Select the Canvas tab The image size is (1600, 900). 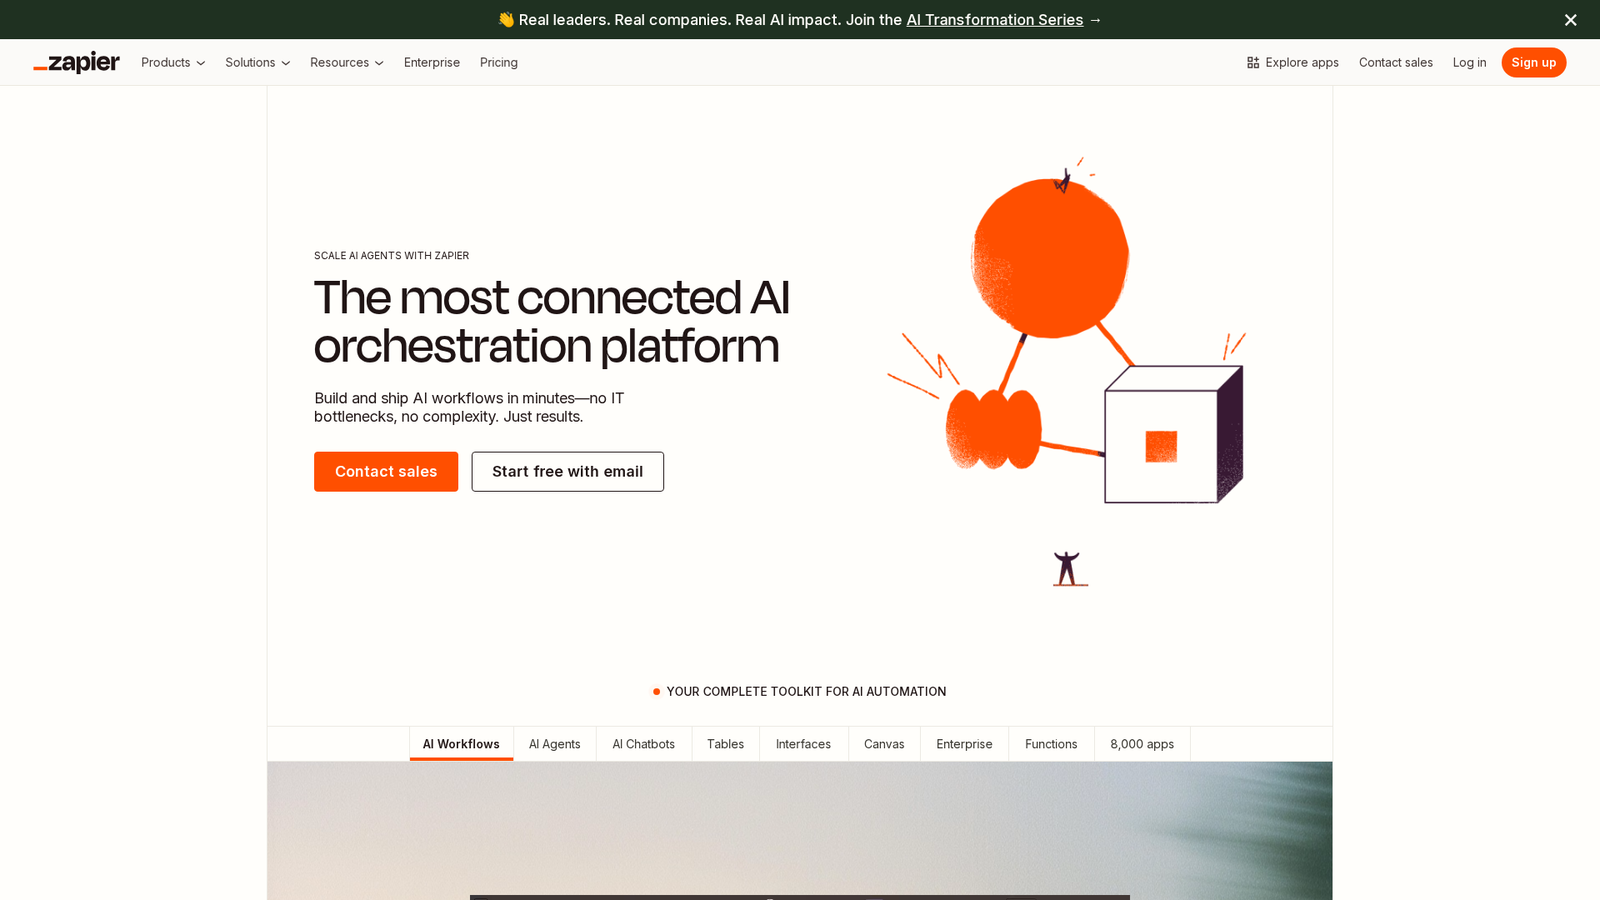(x=884, y=744)
